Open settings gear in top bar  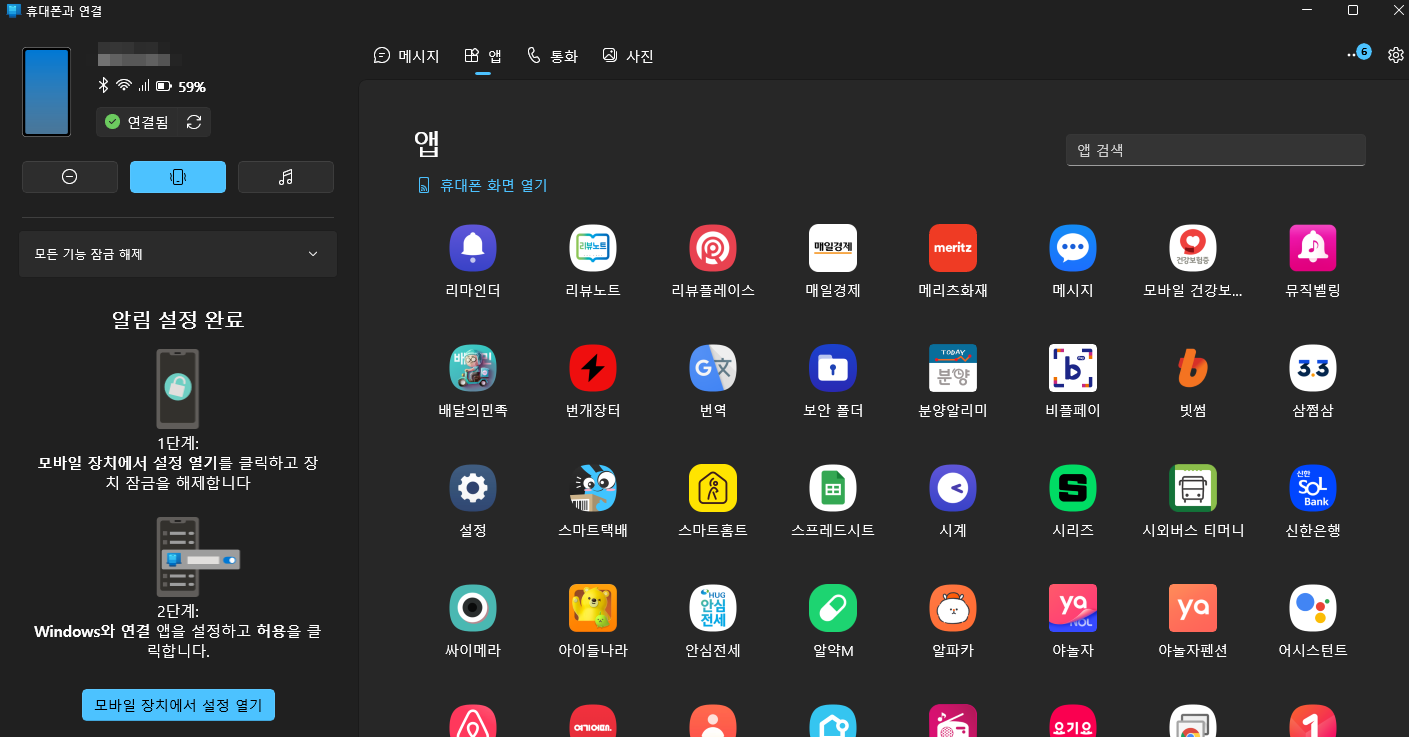(x=1395, y=56)
